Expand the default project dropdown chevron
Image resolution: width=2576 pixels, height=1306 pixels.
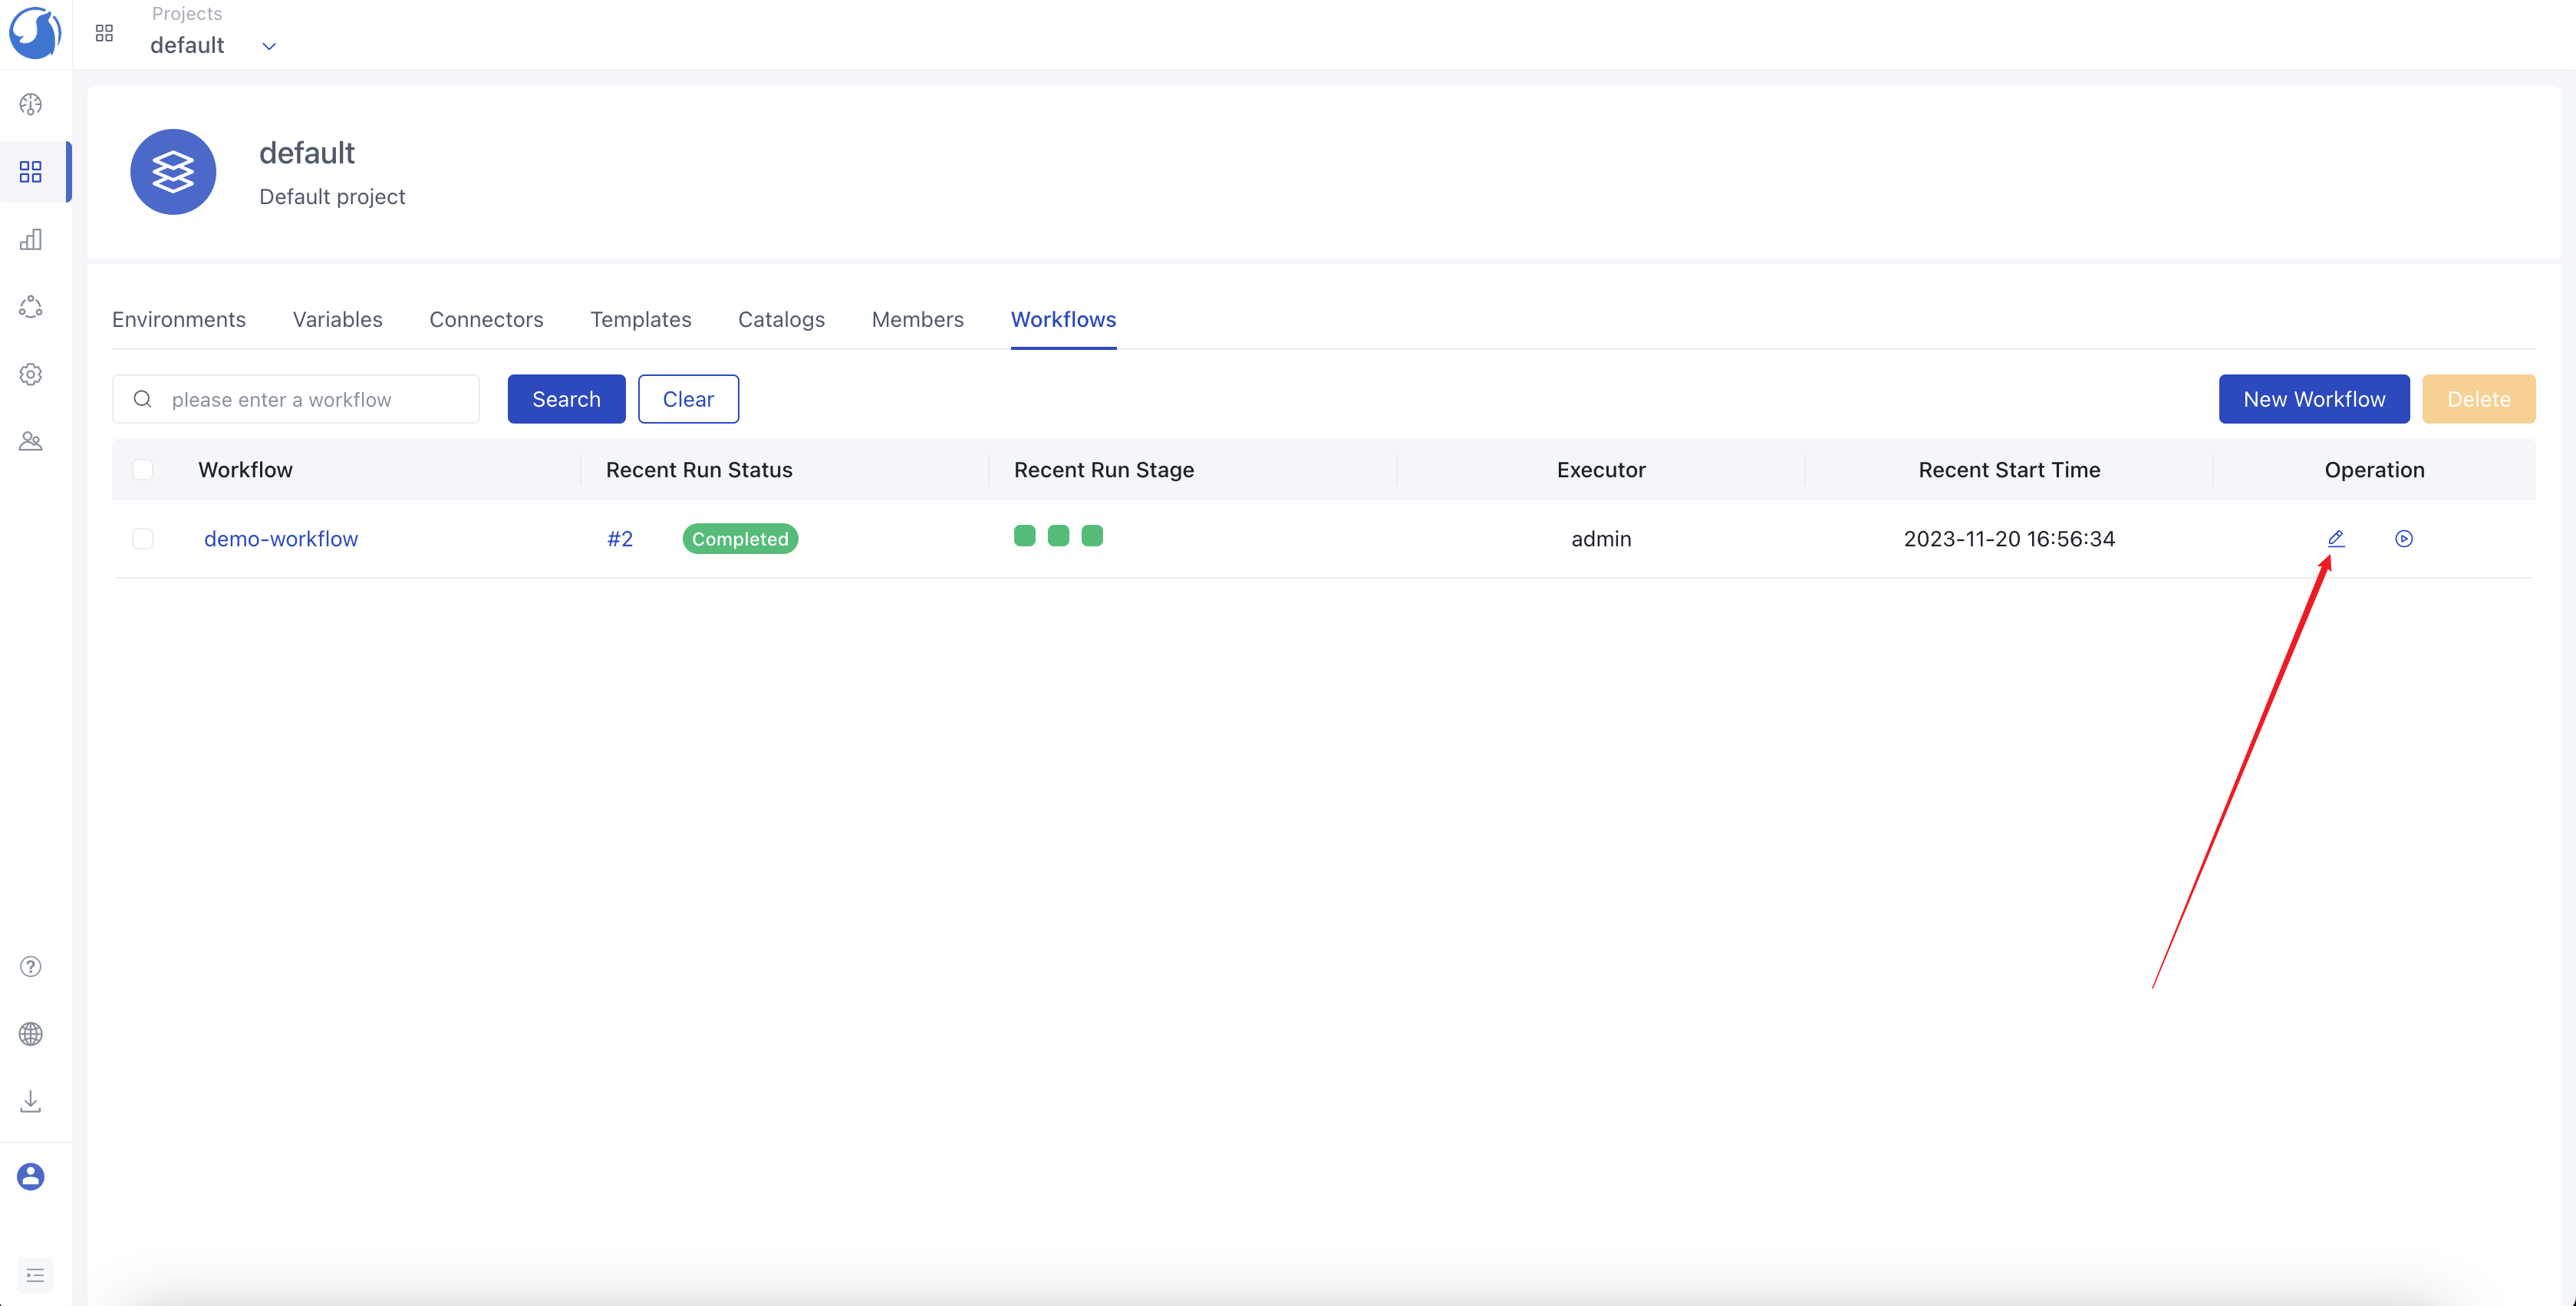(x=269, y=46)
